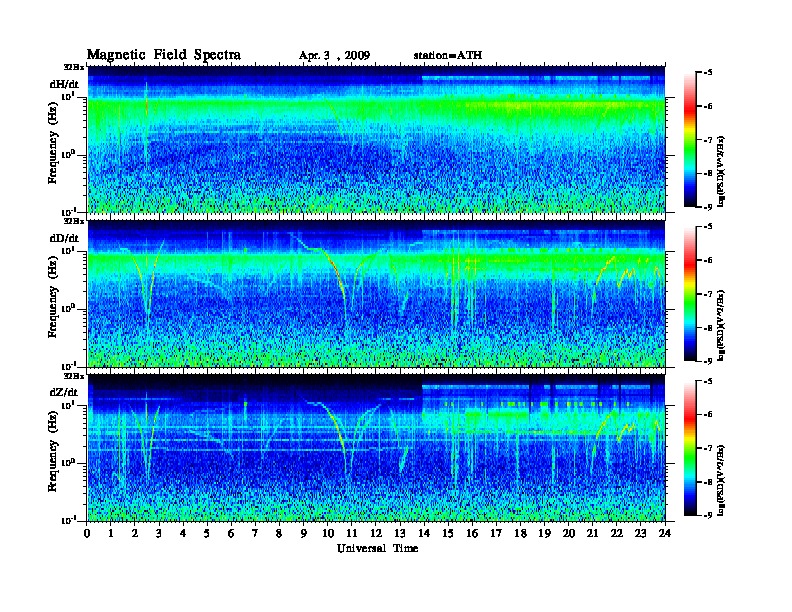The width and height of the screenshot is (792, 612).
Task: Click the hour tick label '15'
Action: click(x=448, y=534)
